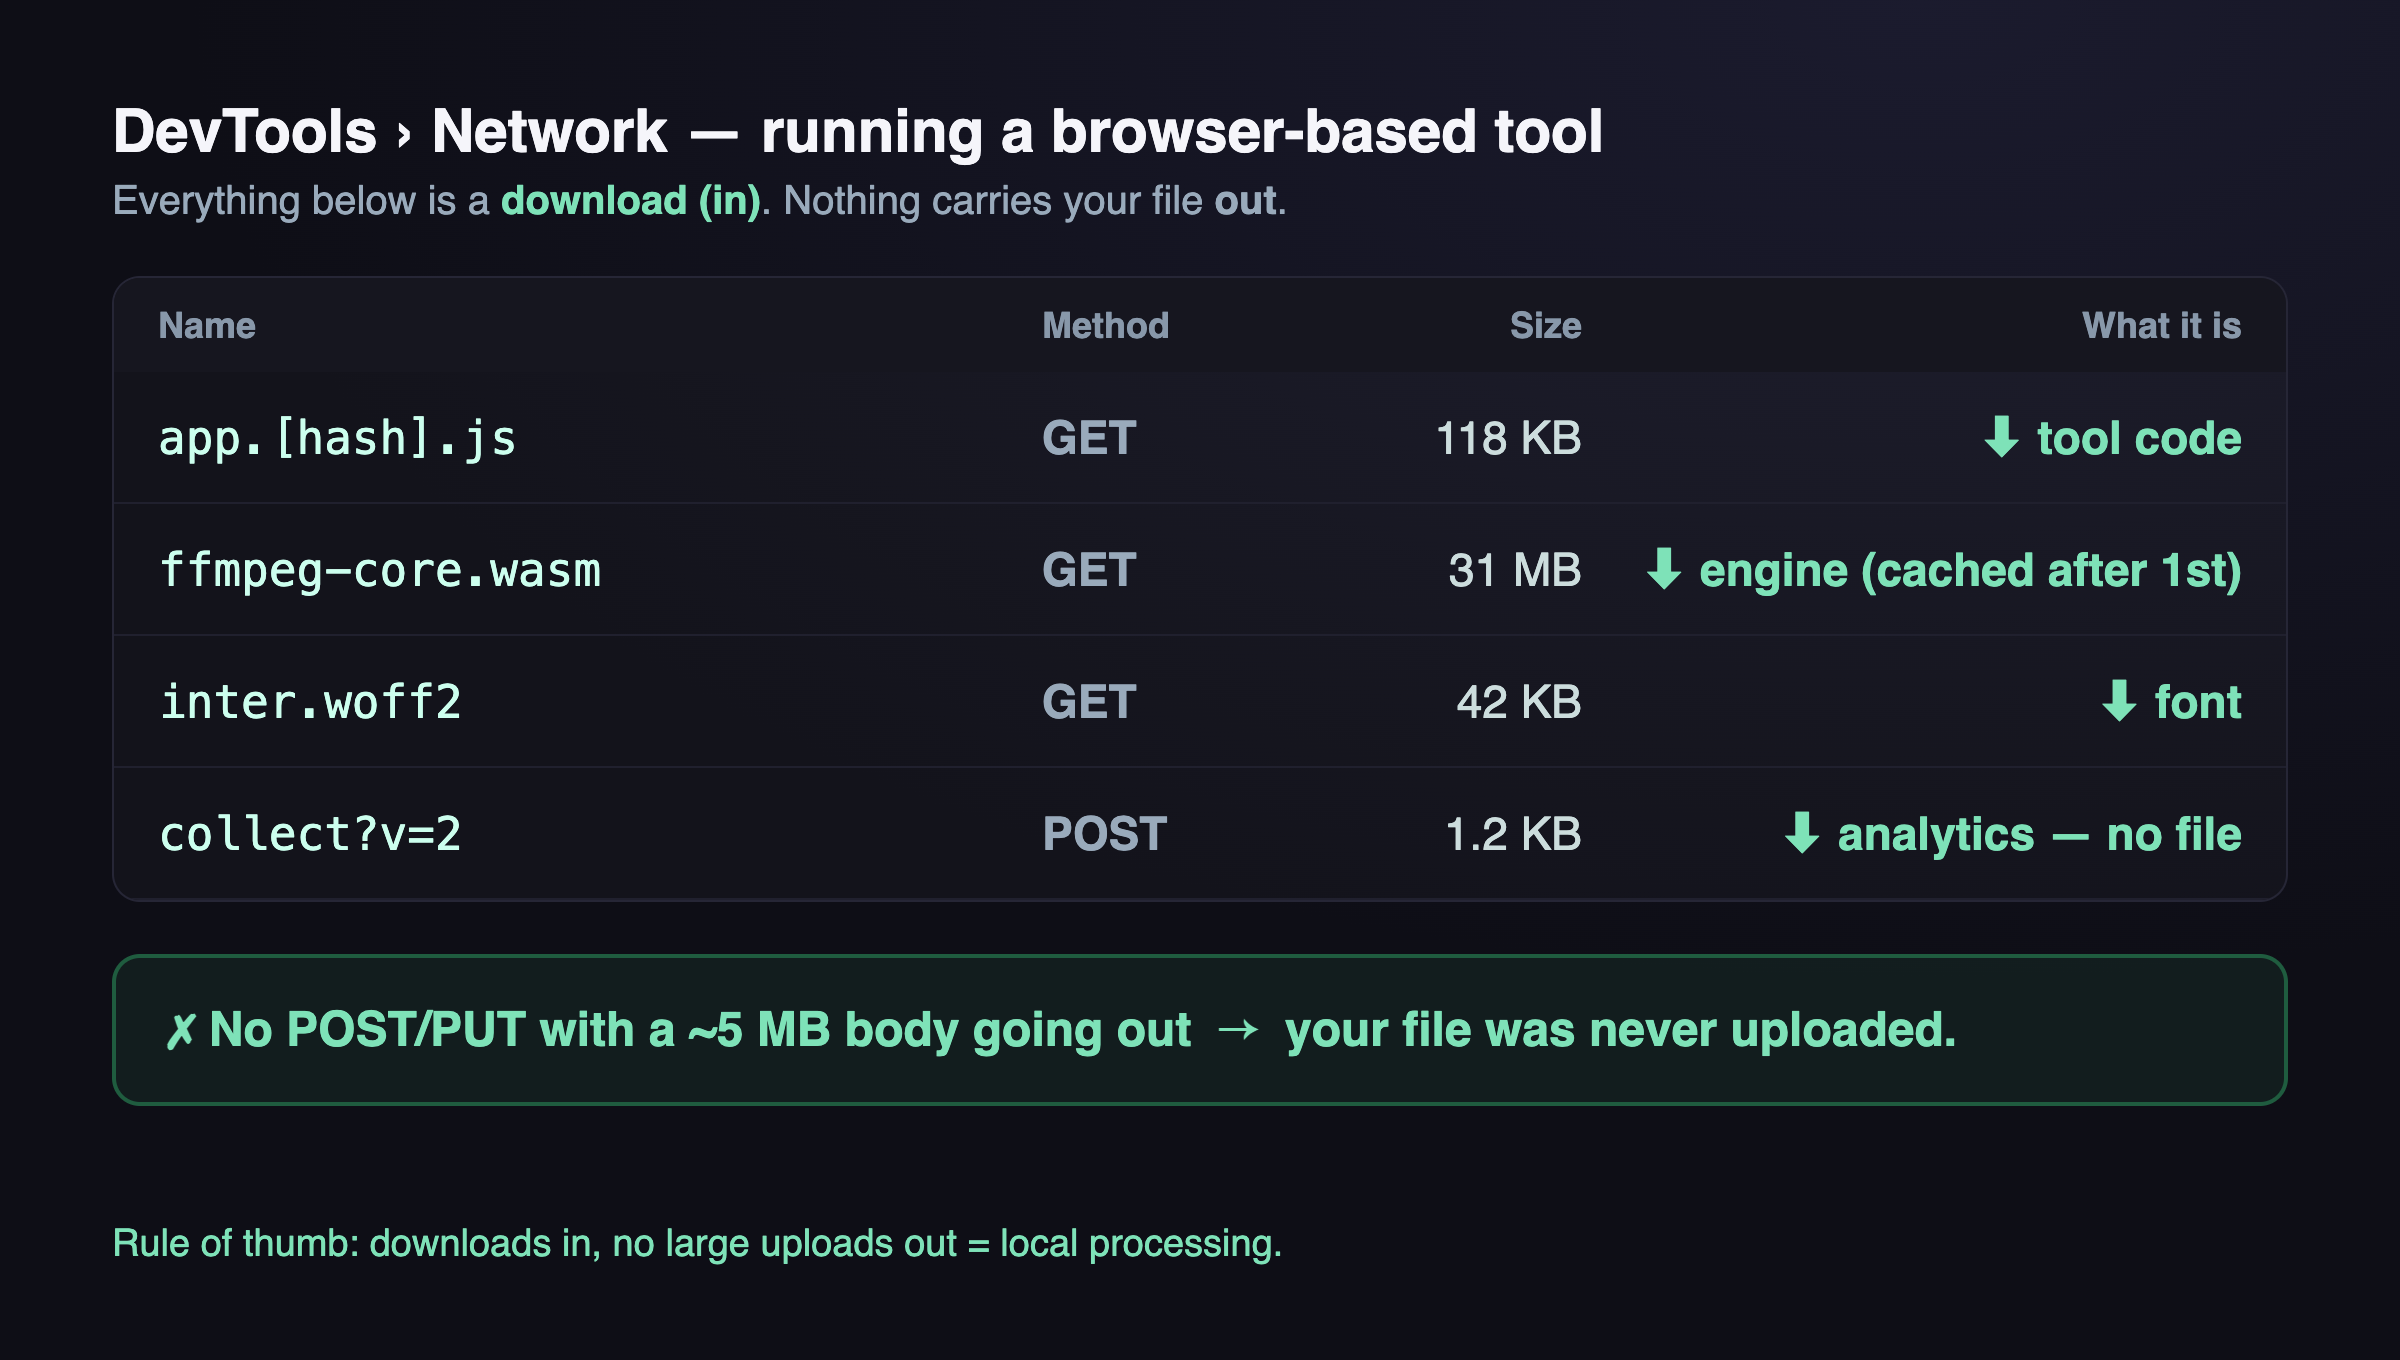
Task: Select the ffmpeg-core.wasm request name
Action: click(381, 570)
